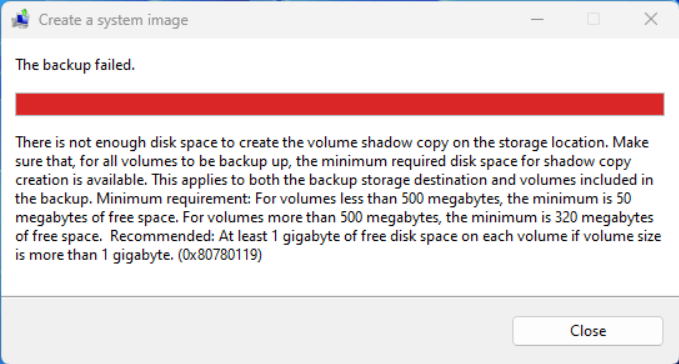Screen dimensions: 679x364
Task: Click the "Minimum requirement:" text in the message
Action: click(174, 199)
